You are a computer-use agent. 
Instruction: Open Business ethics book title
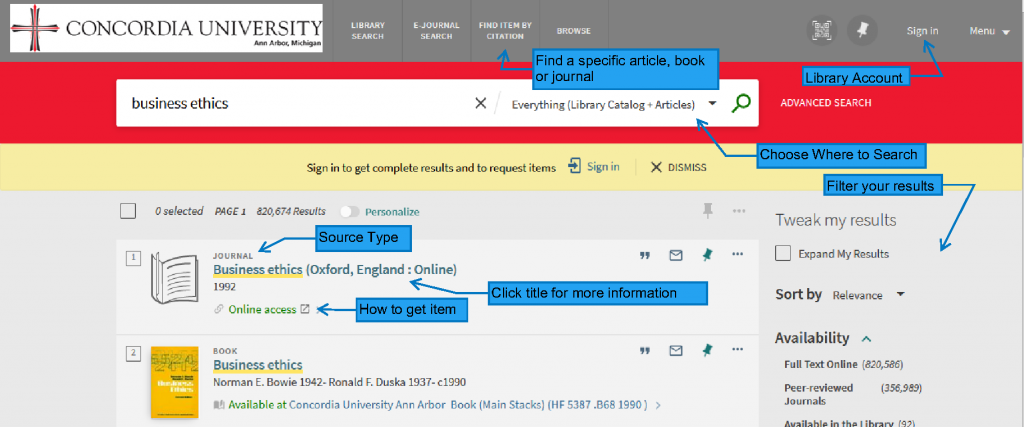click(258, 365)
